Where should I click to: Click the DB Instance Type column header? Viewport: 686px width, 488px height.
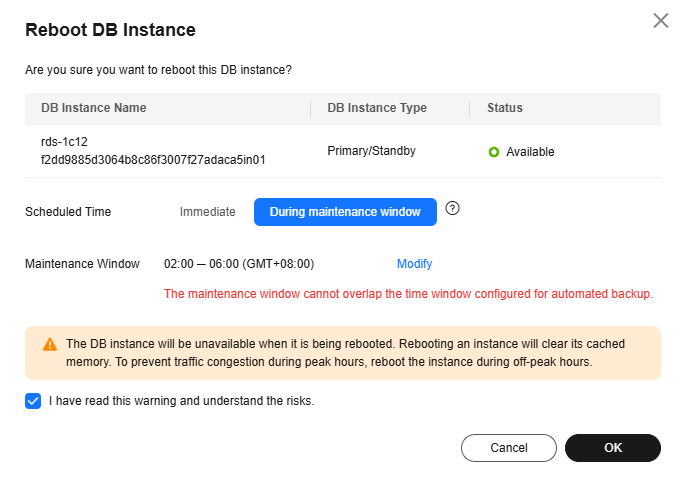point(377,108)
